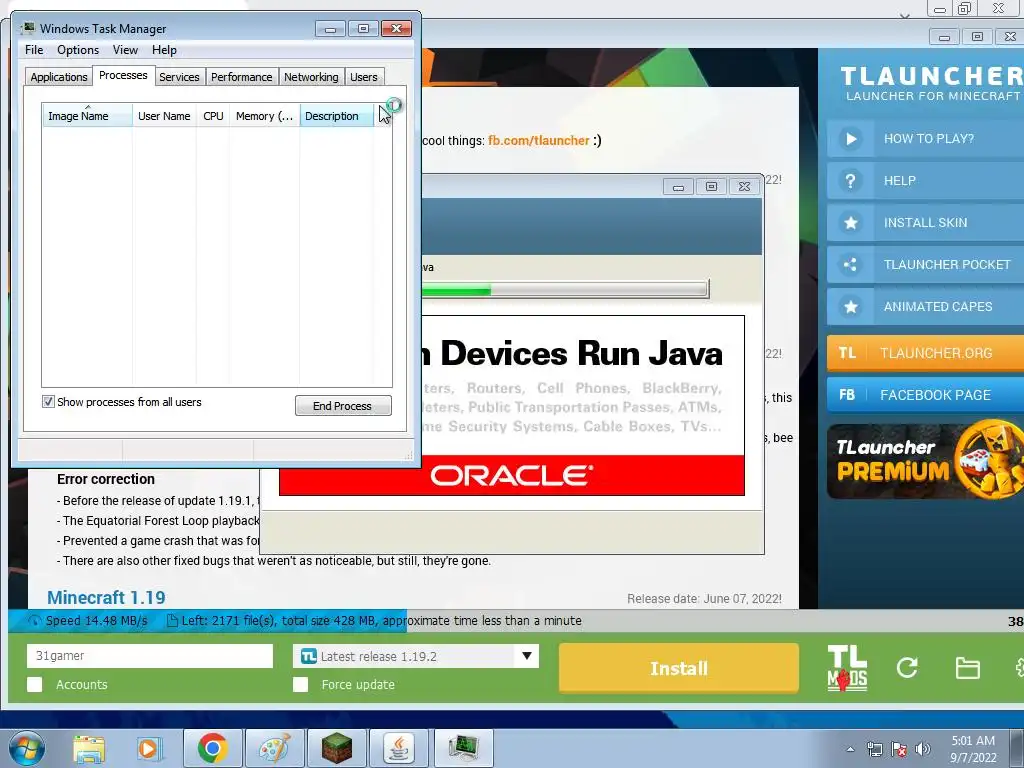Open the Latest release 1.19.2 combo box
The image size is (1024, 768).
click(x=416, y=656)
